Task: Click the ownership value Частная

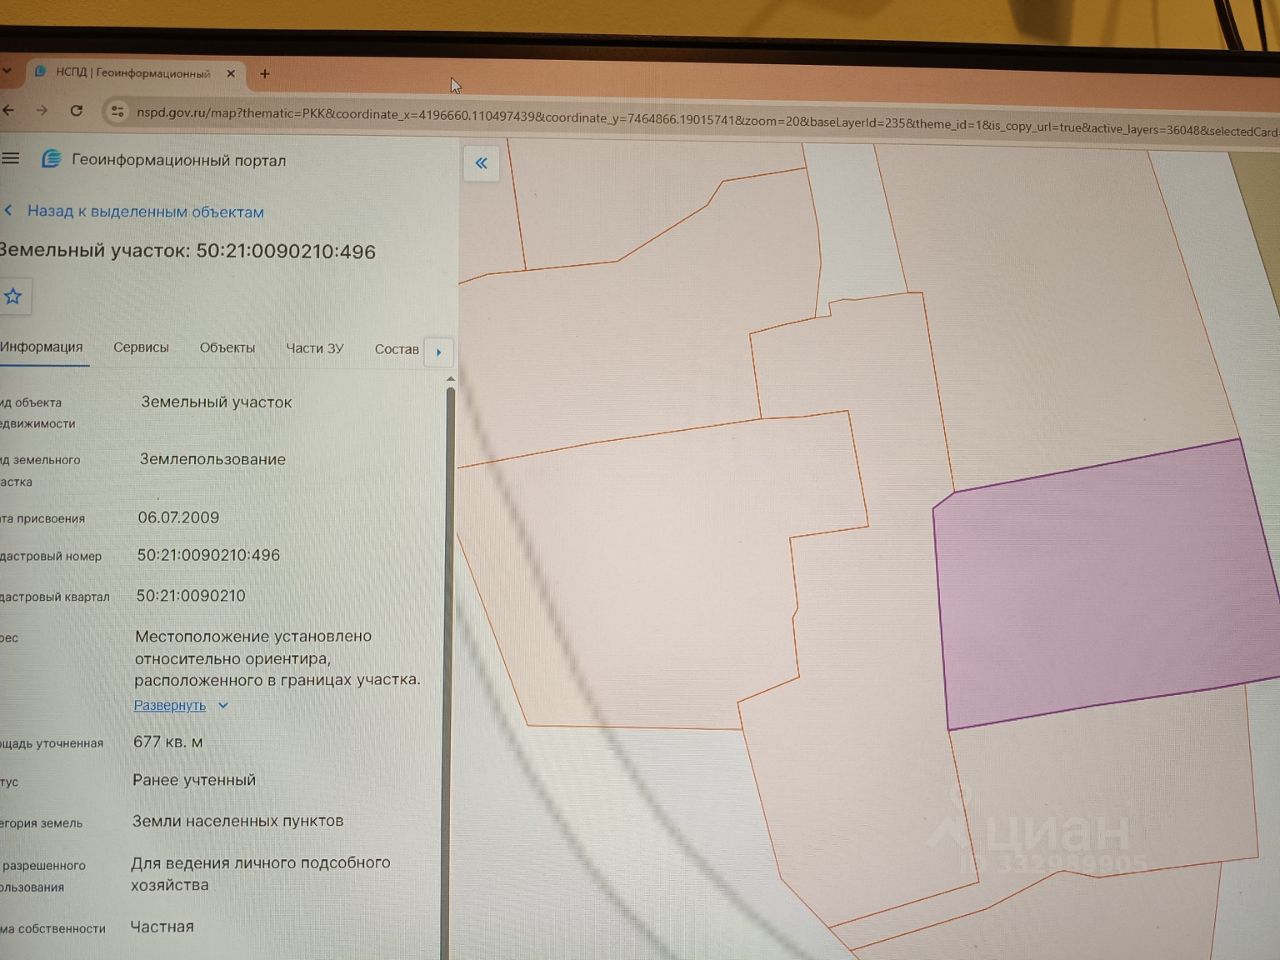Action: pos(162,927)
